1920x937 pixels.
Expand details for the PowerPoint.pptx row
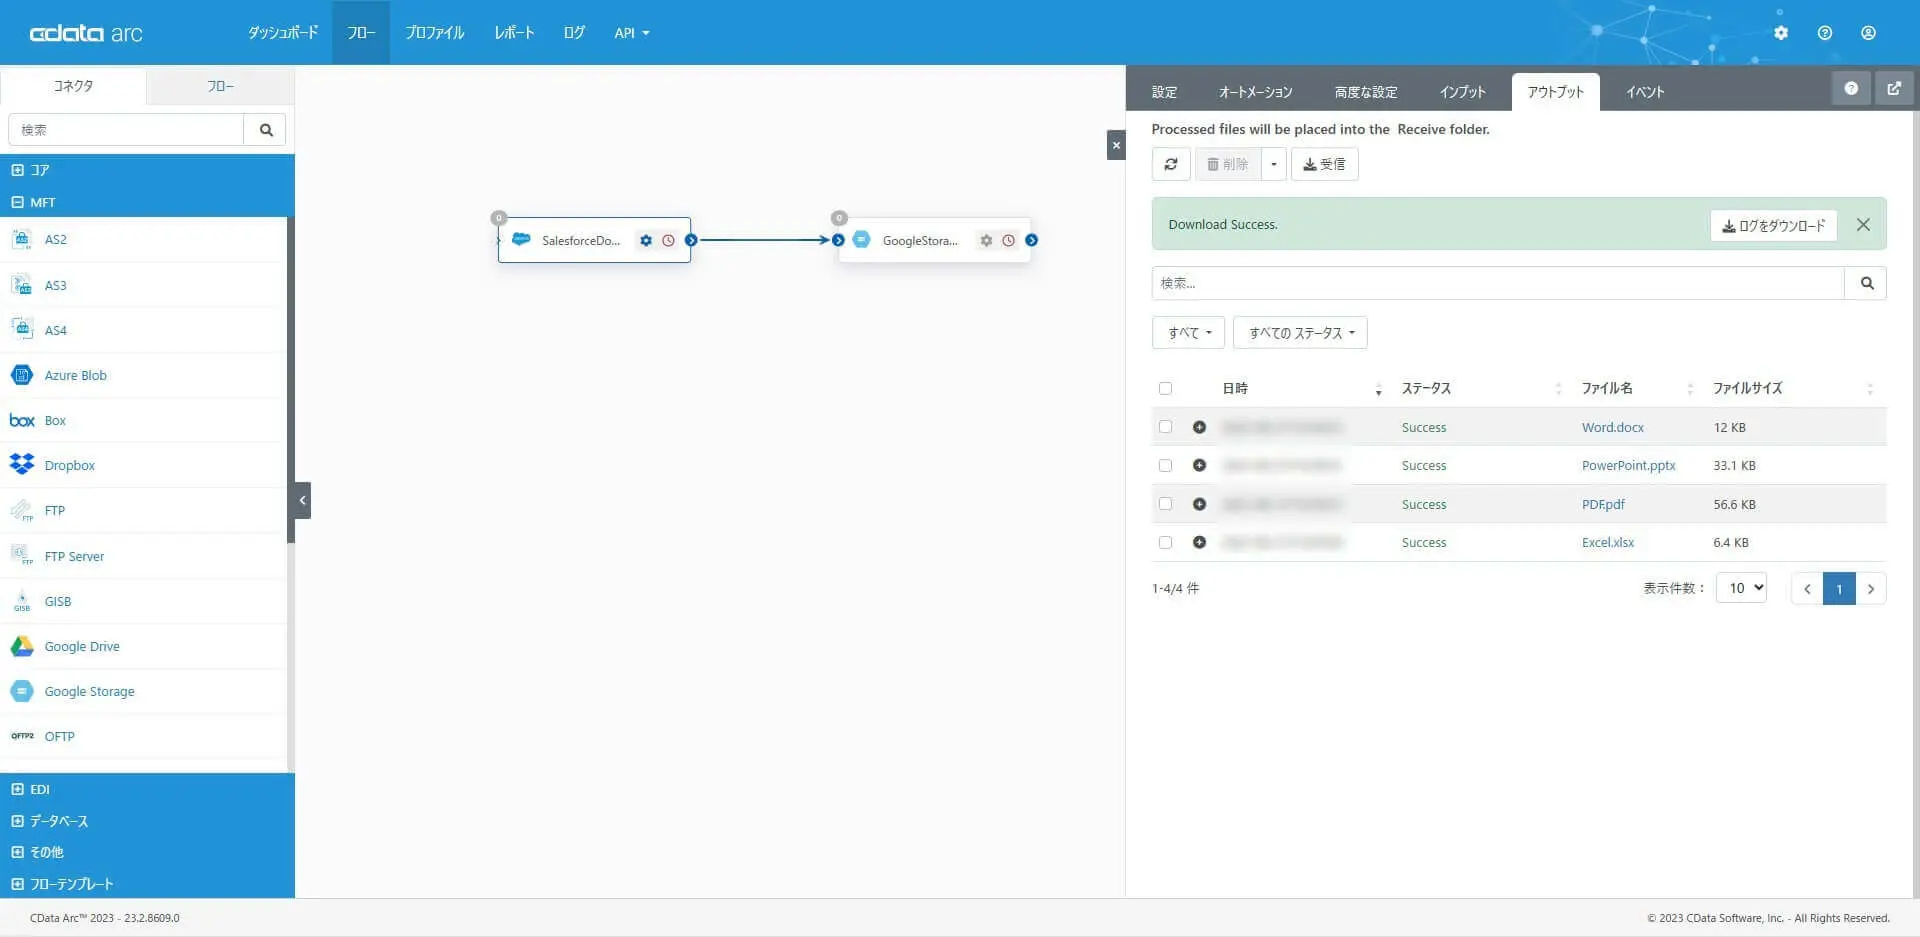(1199, 465)
